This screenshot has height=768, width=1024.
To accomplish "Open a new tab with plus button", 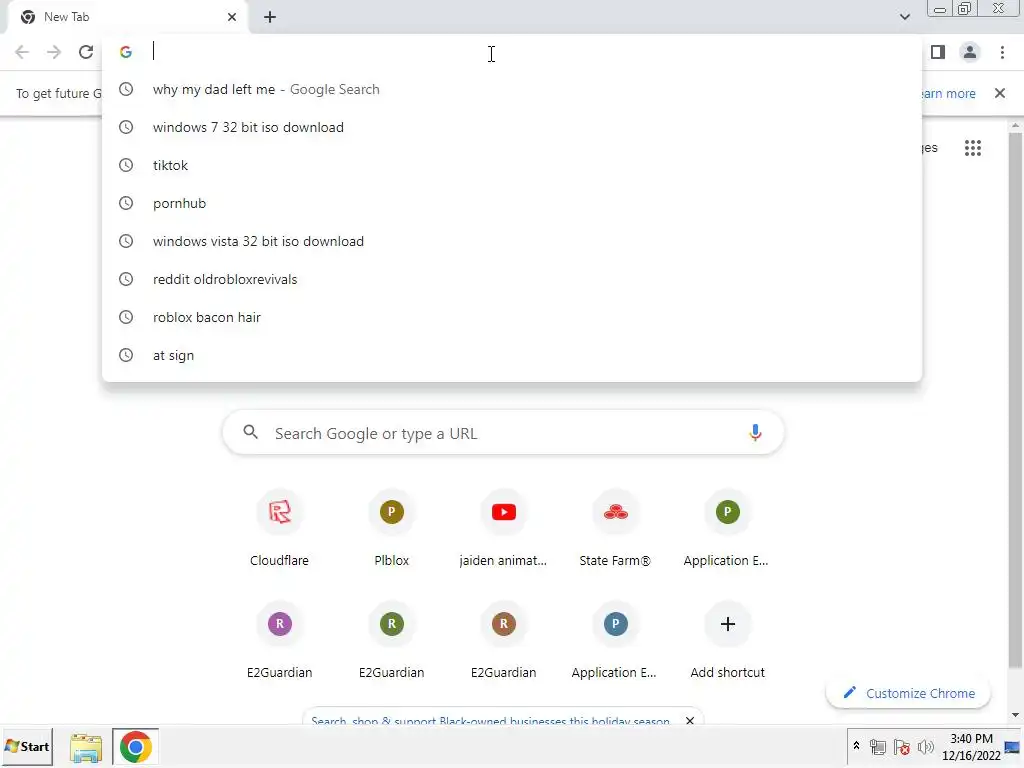I will coord(270,17).
